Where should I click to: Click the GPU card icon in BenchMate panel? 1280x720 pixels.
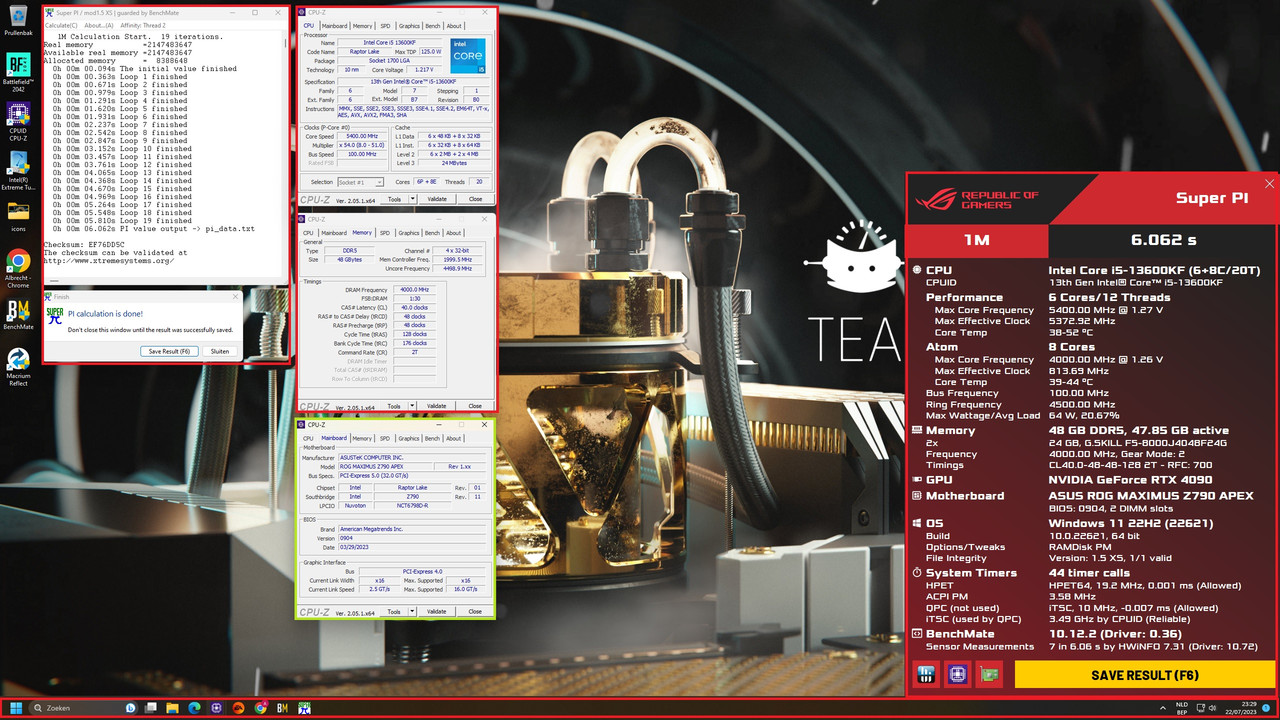988,675
